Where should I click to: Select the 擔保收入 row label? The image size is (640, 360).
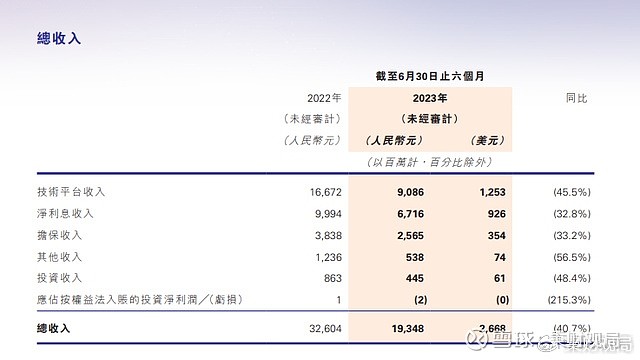[60, 235]
